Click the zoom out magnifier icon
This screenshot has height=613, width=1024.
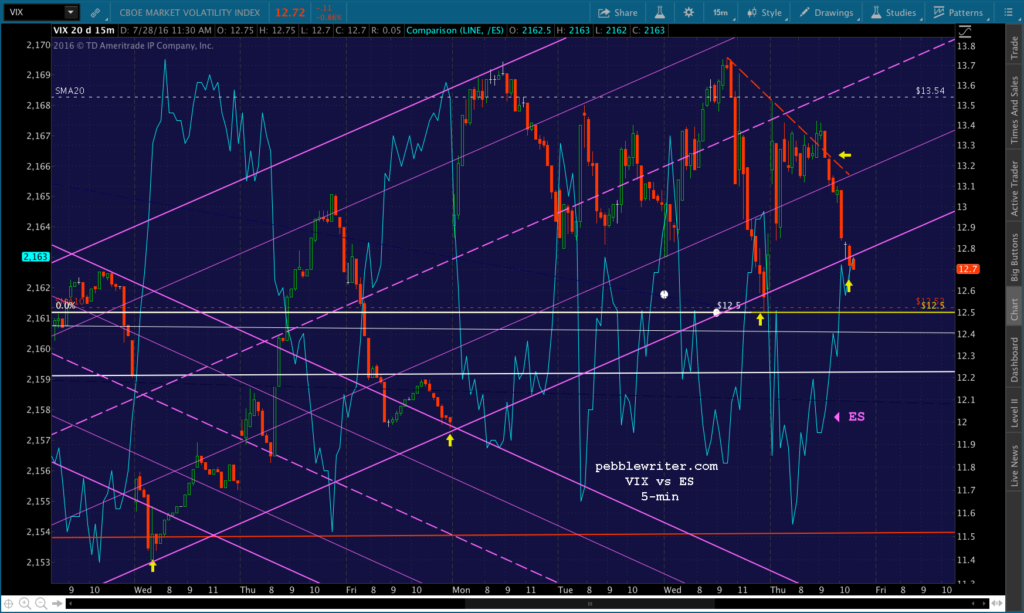pos(40,604)
